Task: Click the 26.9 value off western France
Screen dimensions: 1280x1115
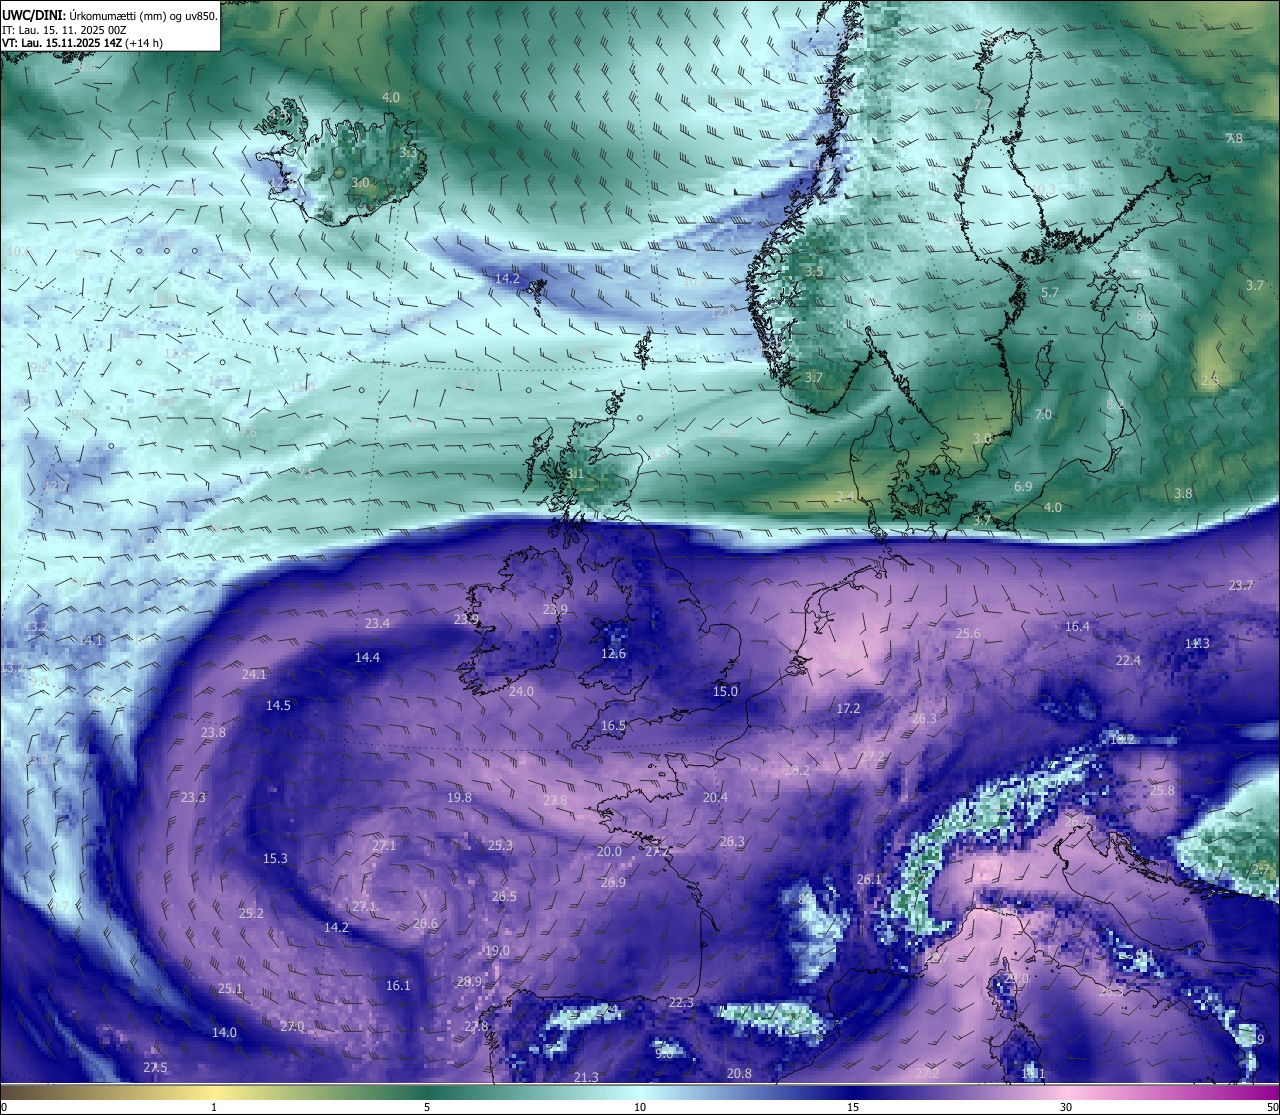Action: (613, 882)
